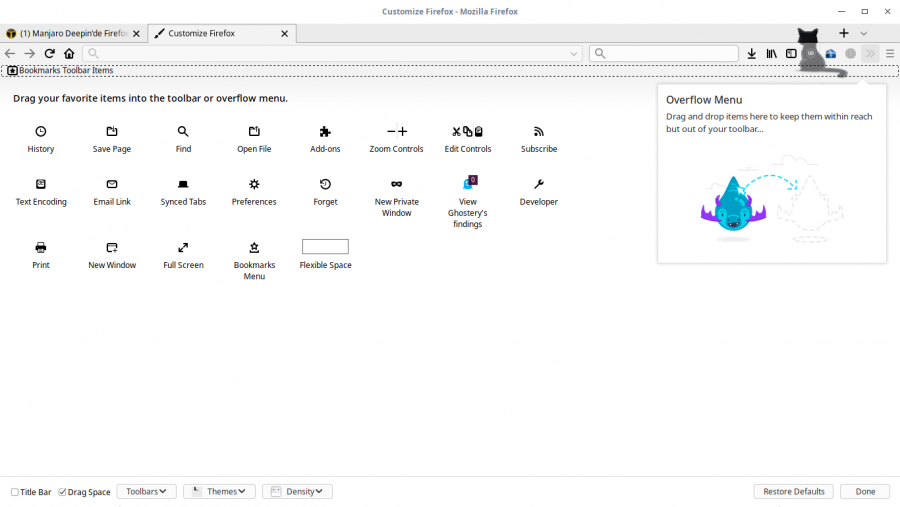This screenshot has height=507, width=900.
Task: Click the Restore Defaults button
Action: pyautogui.click(x=794, y=491)
